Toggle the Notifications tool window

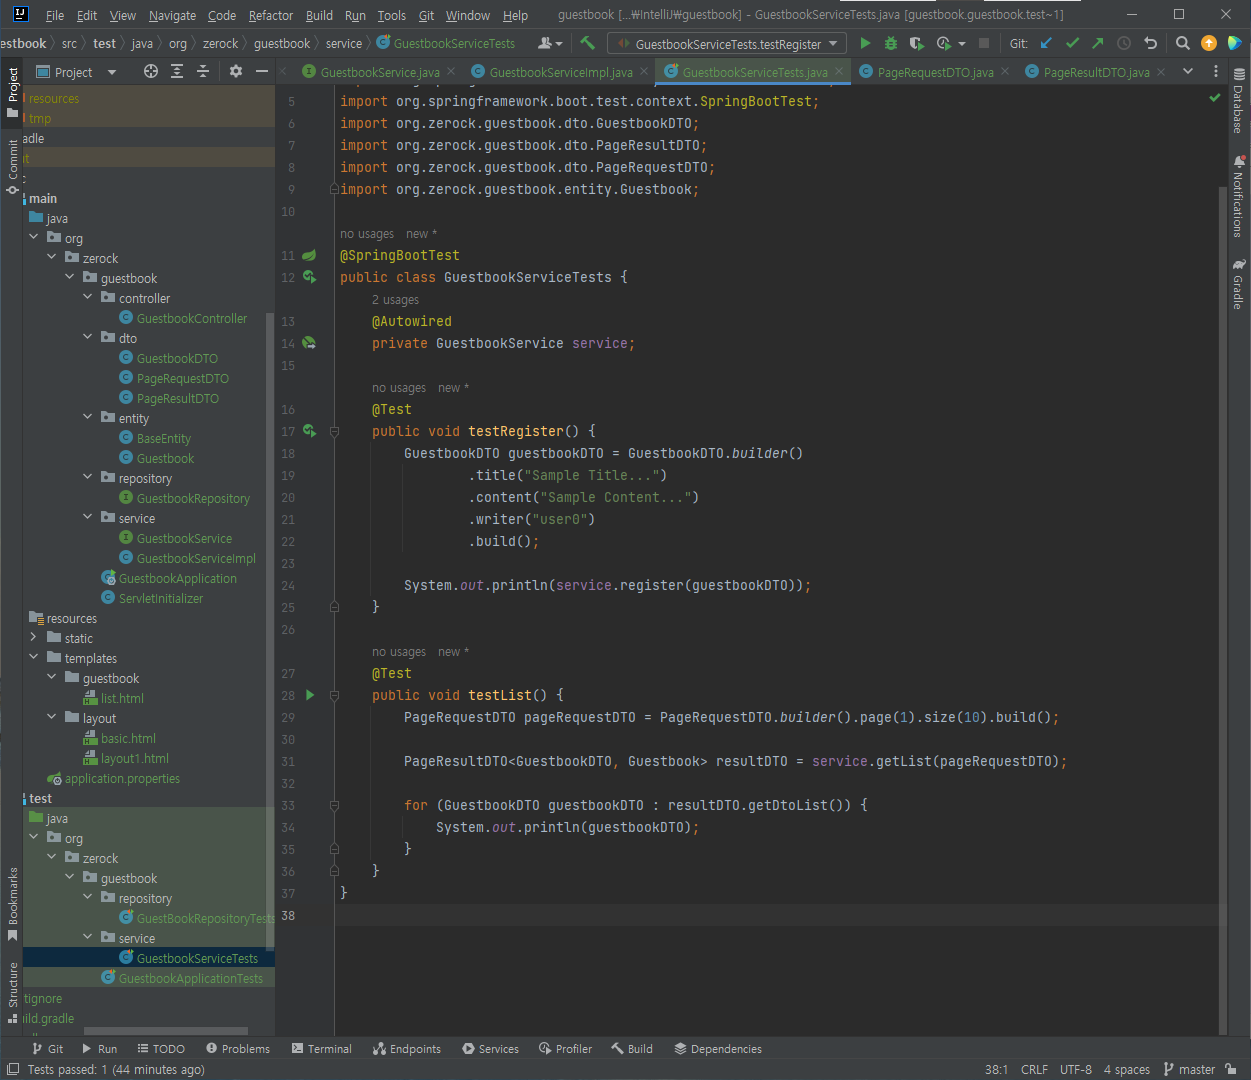click(x=1239, y=196)
